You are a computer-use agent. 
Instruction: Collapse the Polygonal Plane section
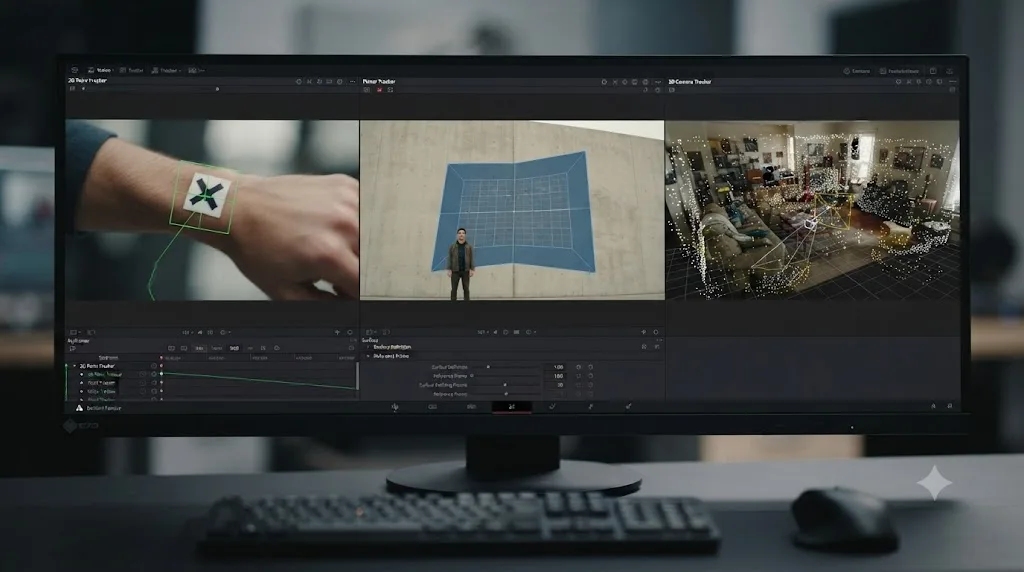368,357
